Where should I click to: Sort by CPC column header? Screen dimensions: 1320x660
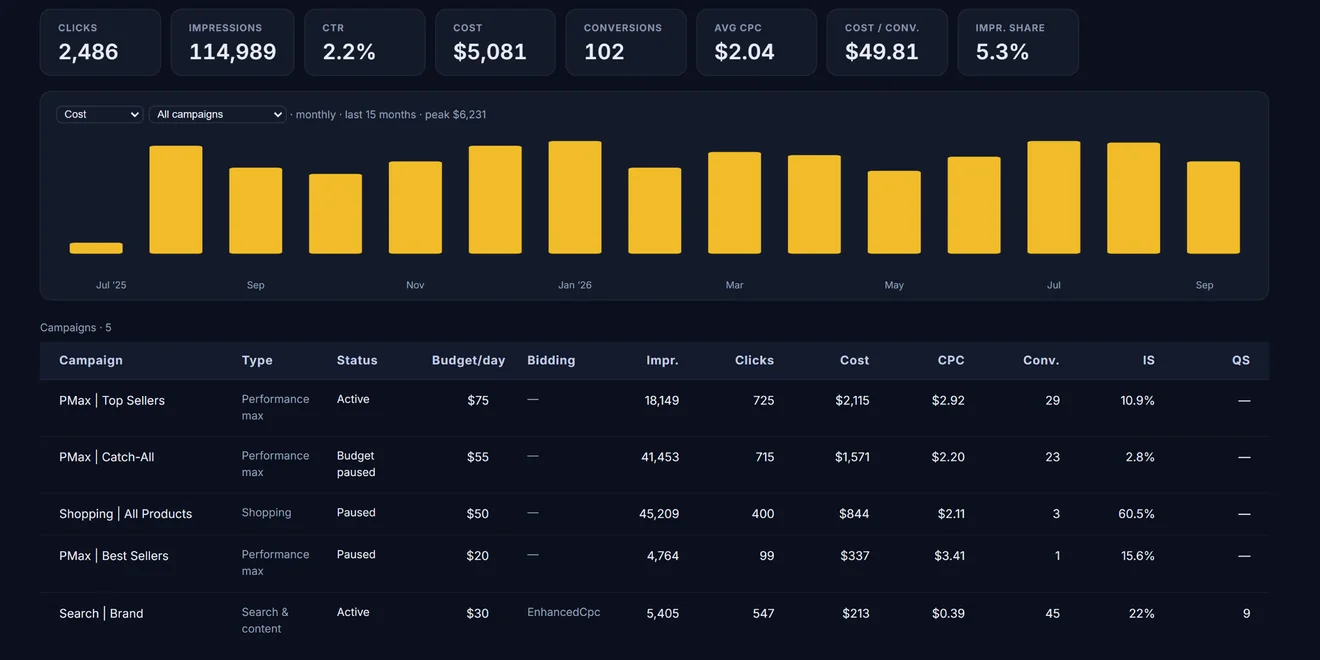[951, 360]
